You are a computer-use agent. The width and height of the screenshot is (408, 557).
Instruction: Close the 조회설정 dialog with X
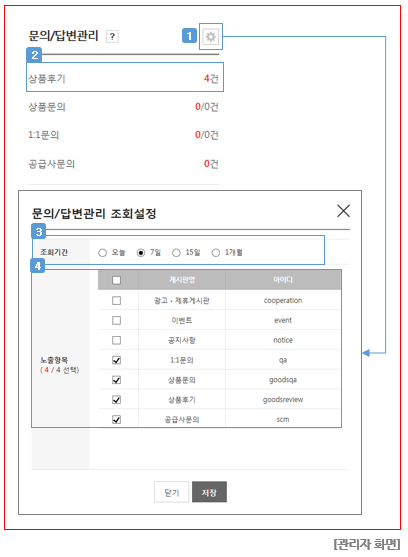click(x=343, y=211)
